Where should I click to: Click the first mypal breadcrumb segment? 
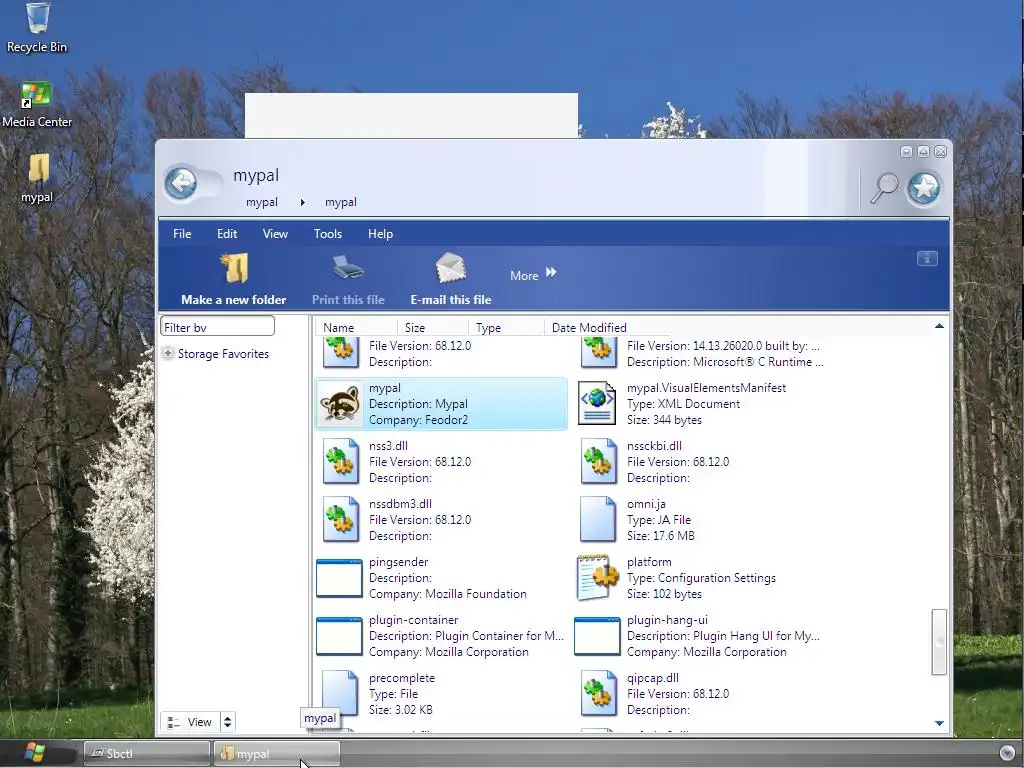(x=262, y=202)
